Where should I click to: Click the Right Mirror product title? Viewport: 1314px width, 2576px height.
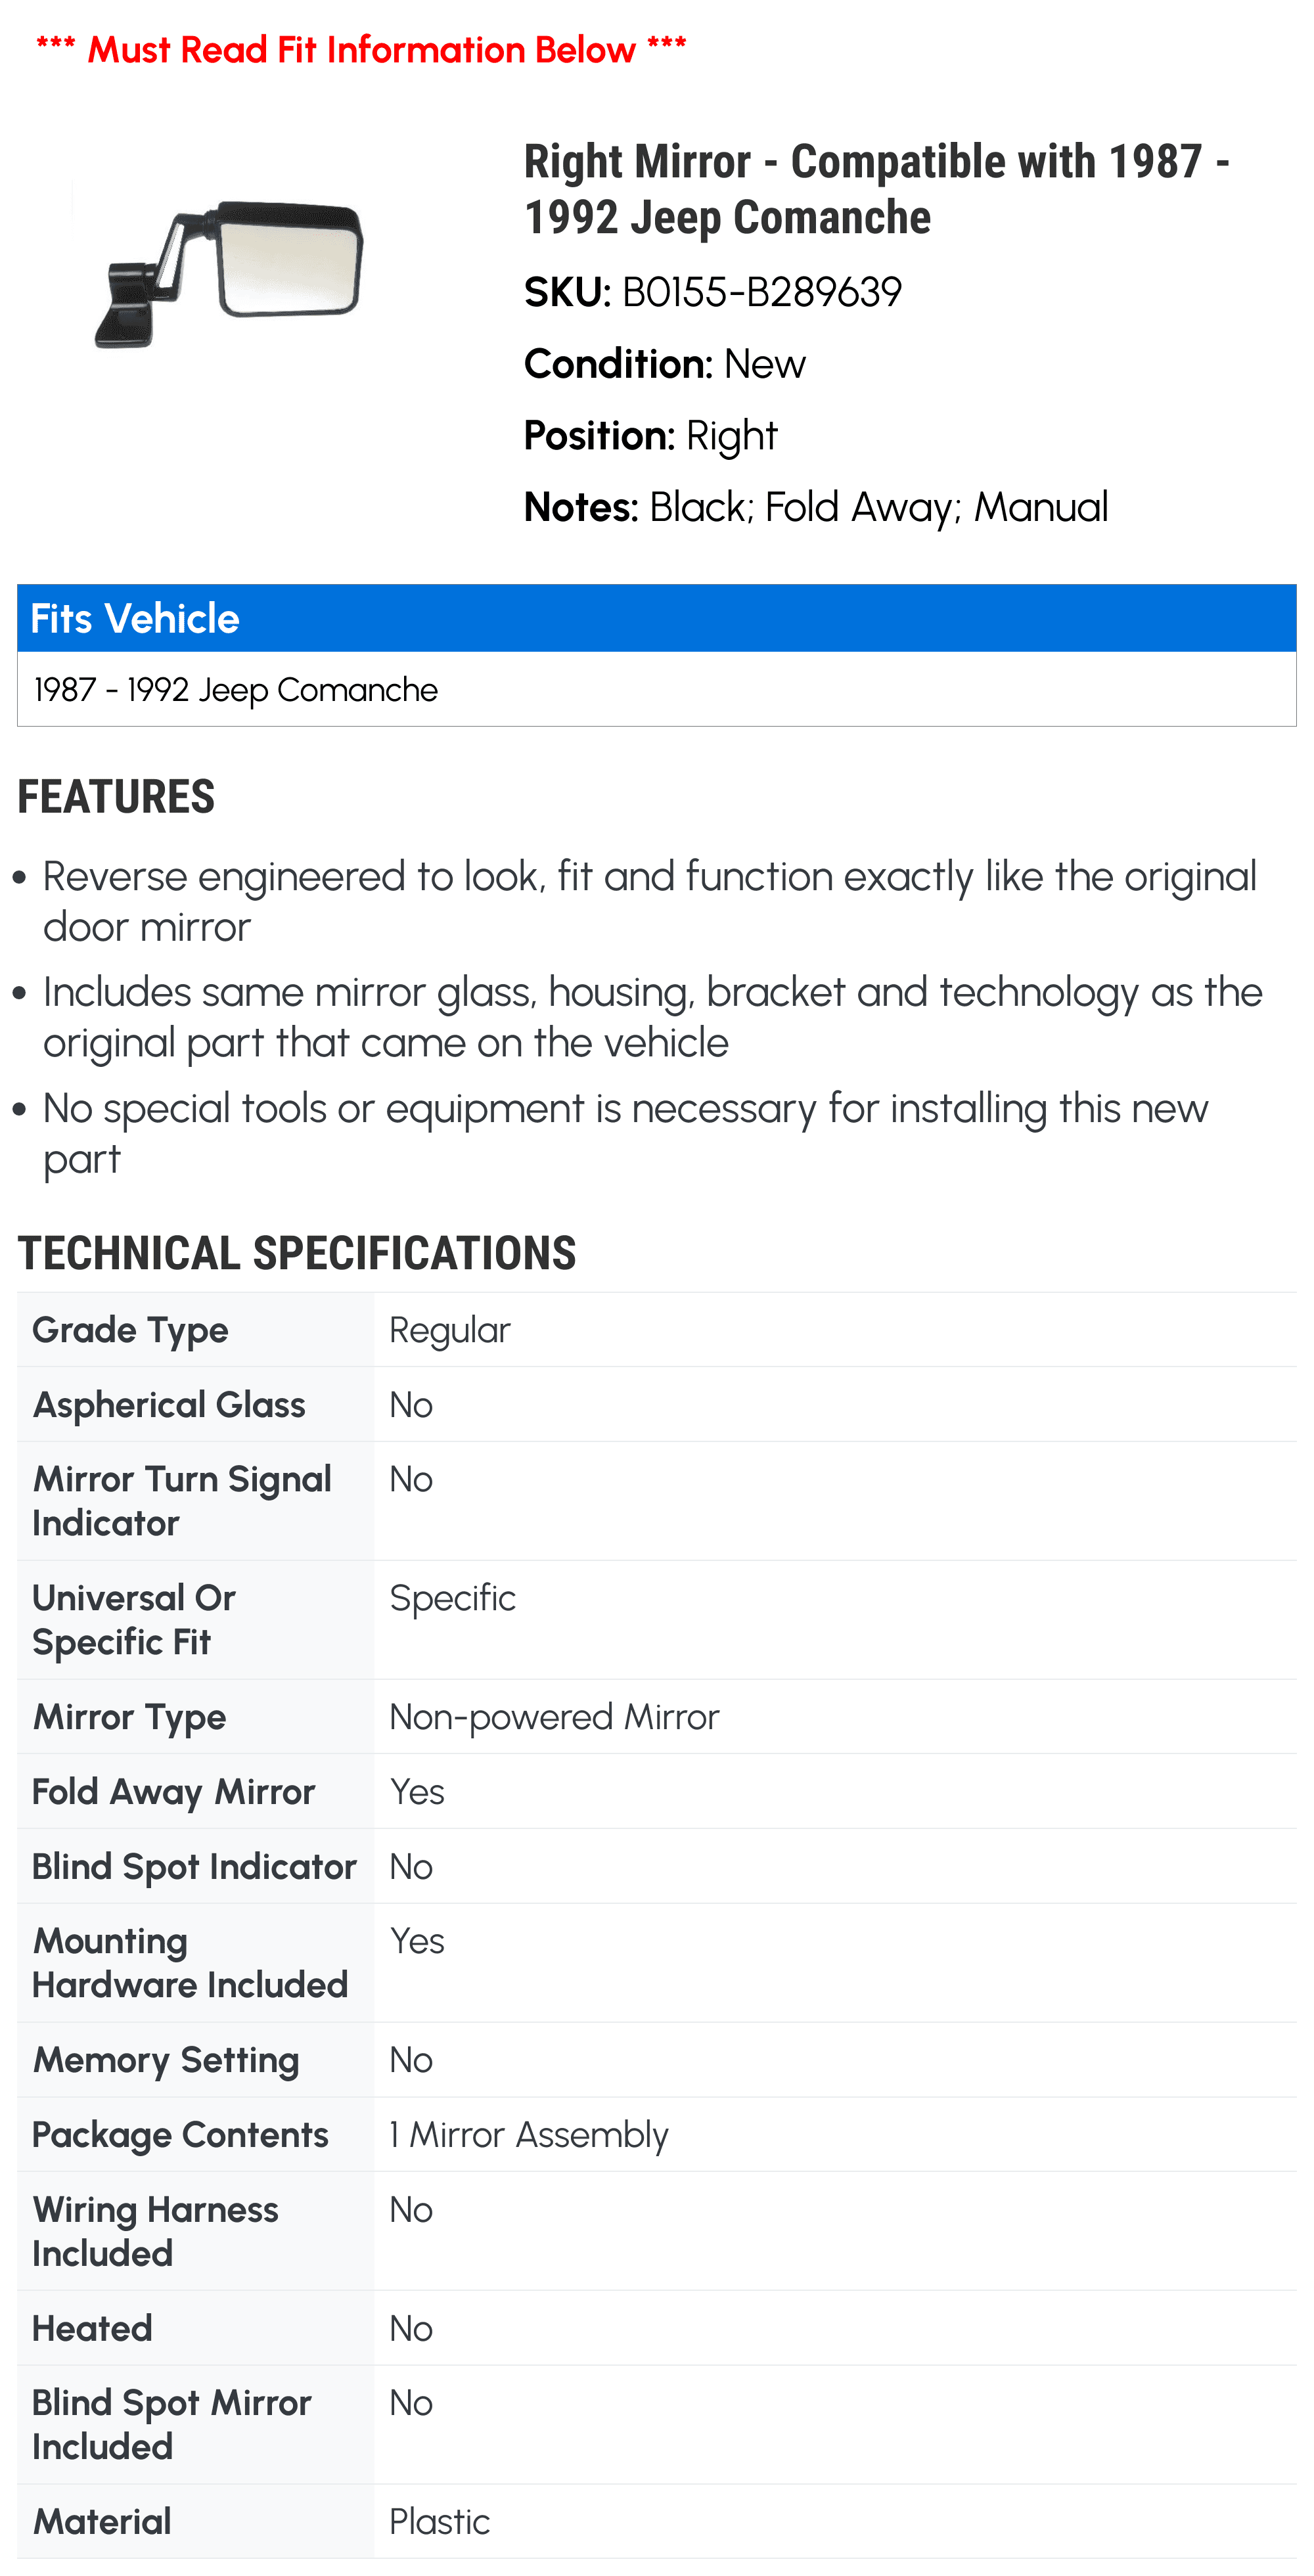(x=877, y=189)
